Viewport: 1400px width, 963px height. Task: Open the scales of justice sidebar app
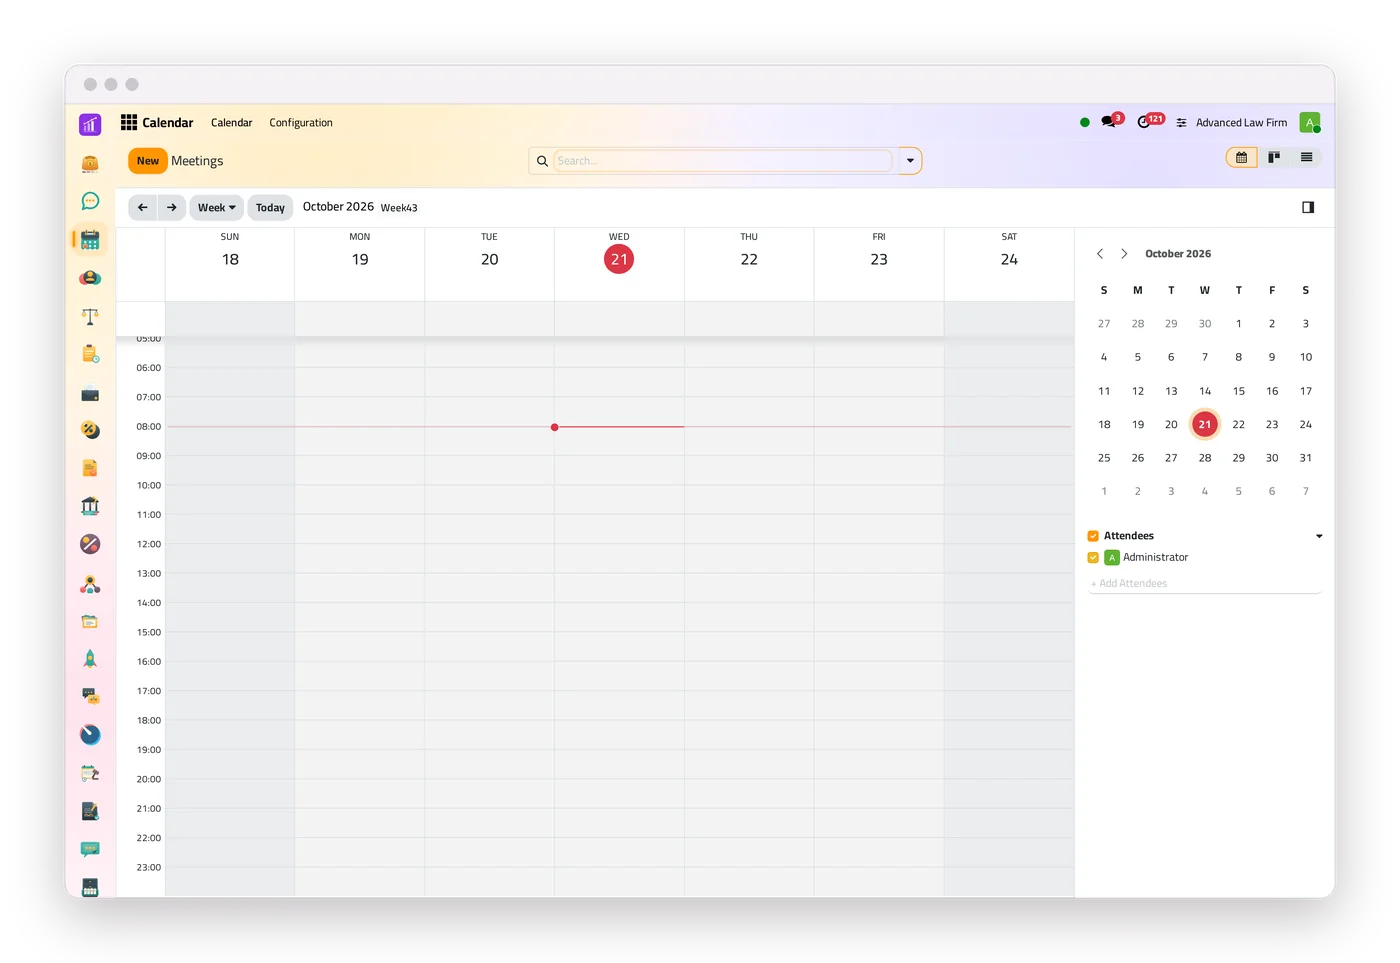click(90, 316)
